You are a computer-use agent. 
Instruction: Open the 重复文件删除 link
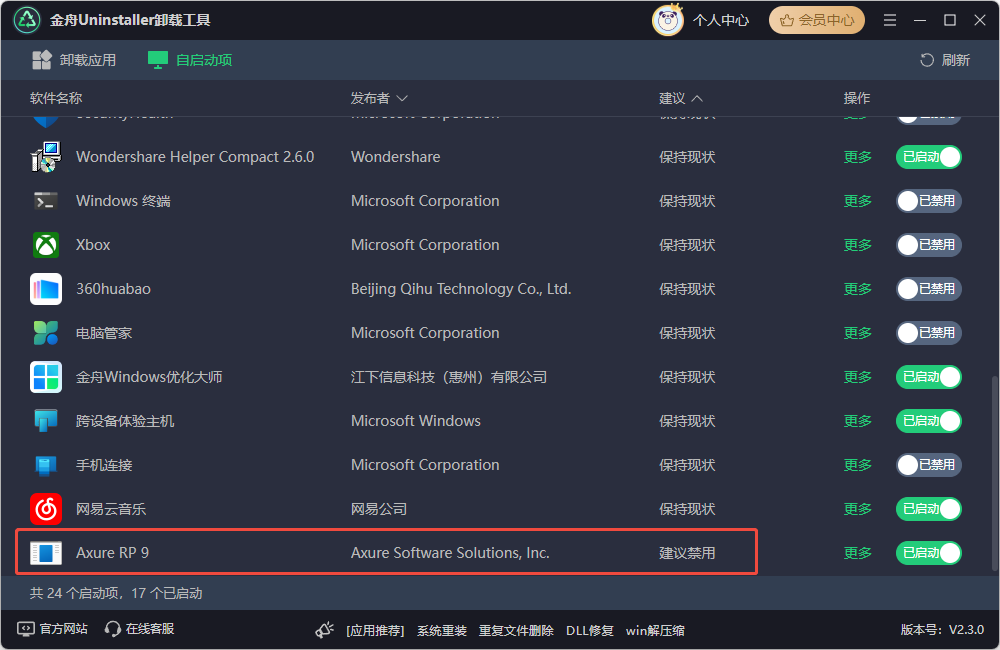(x=516, y=631)
